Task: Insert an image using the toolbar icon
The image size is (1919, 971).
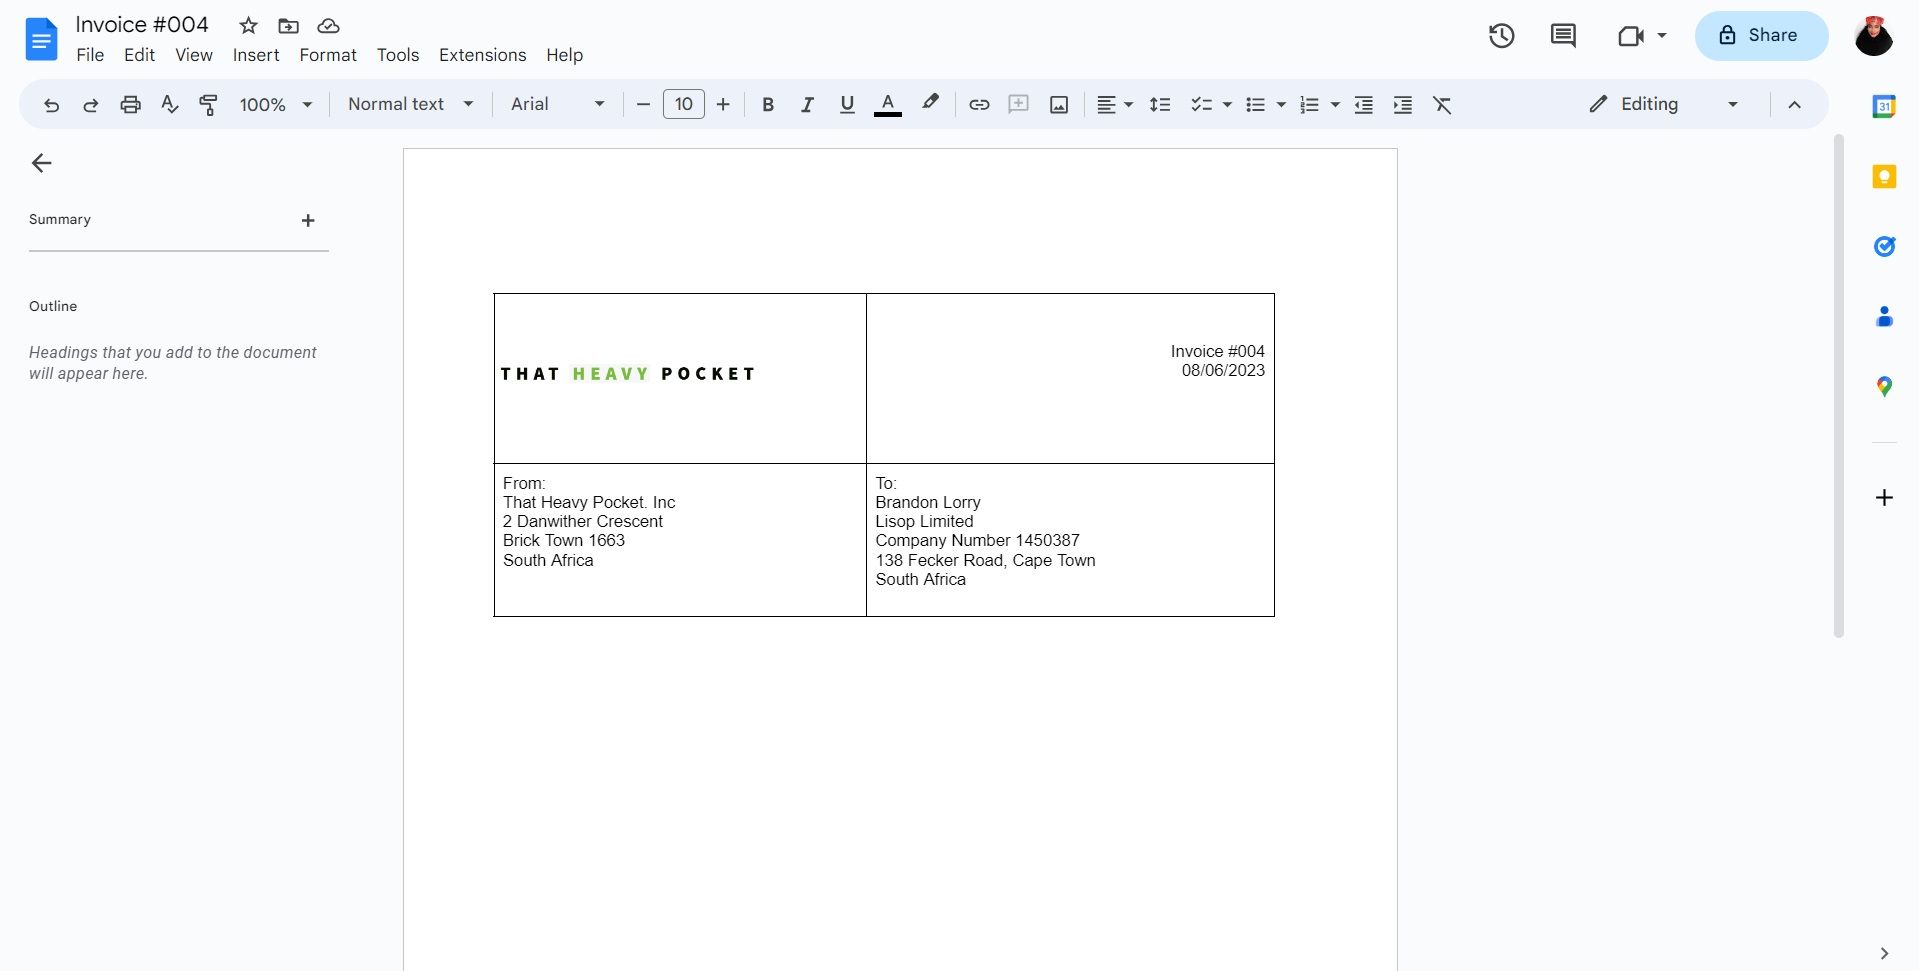Action: (x=1059, y=104)
